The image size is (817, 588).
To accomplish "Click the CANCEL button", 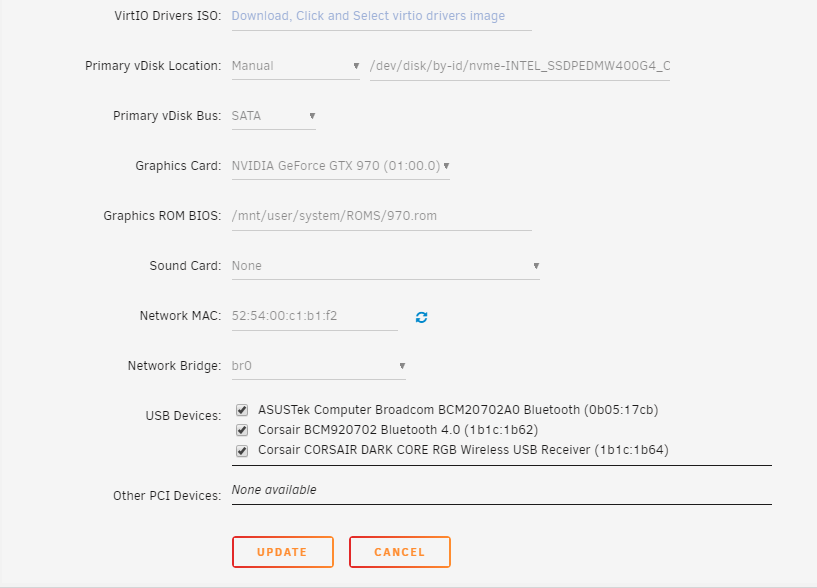I will pyautogui.click(x=400, y=552).
